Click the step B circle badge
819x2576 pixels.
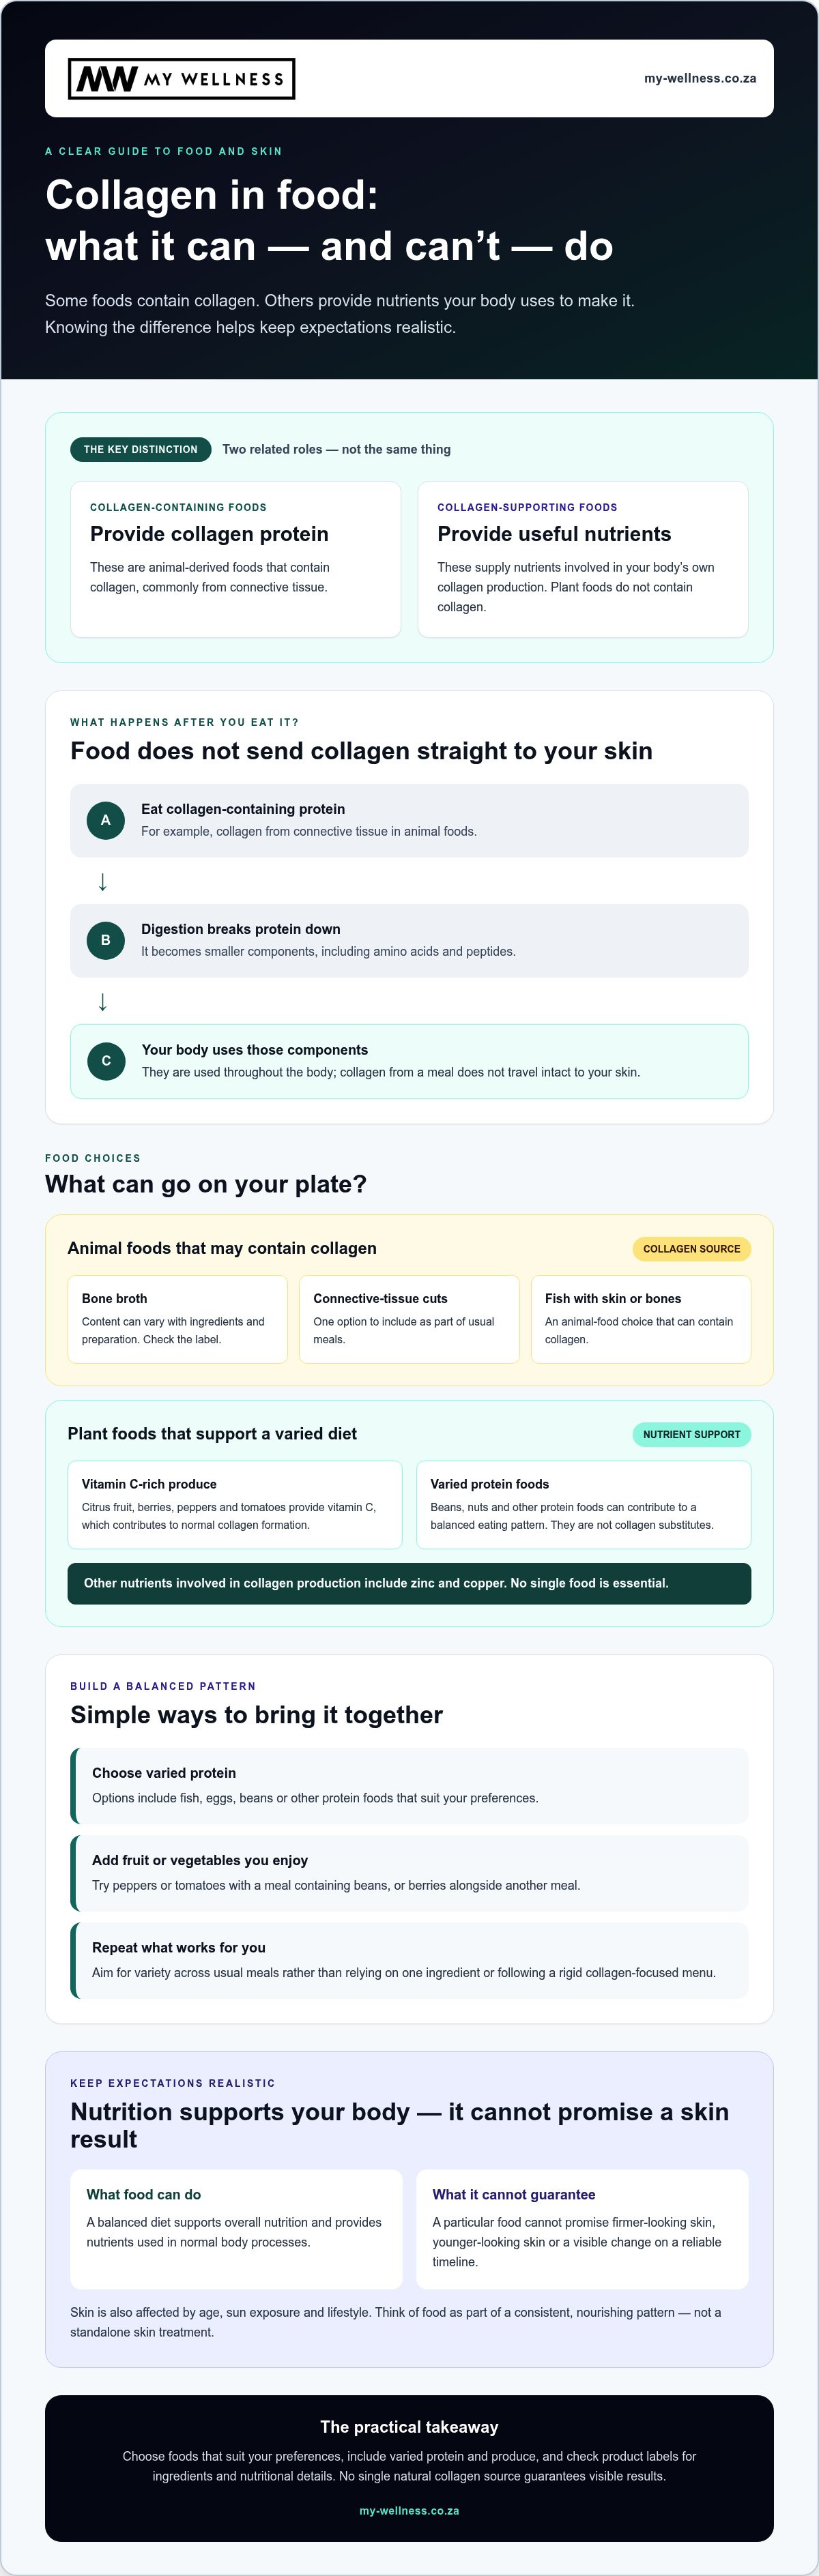[105, 940]
